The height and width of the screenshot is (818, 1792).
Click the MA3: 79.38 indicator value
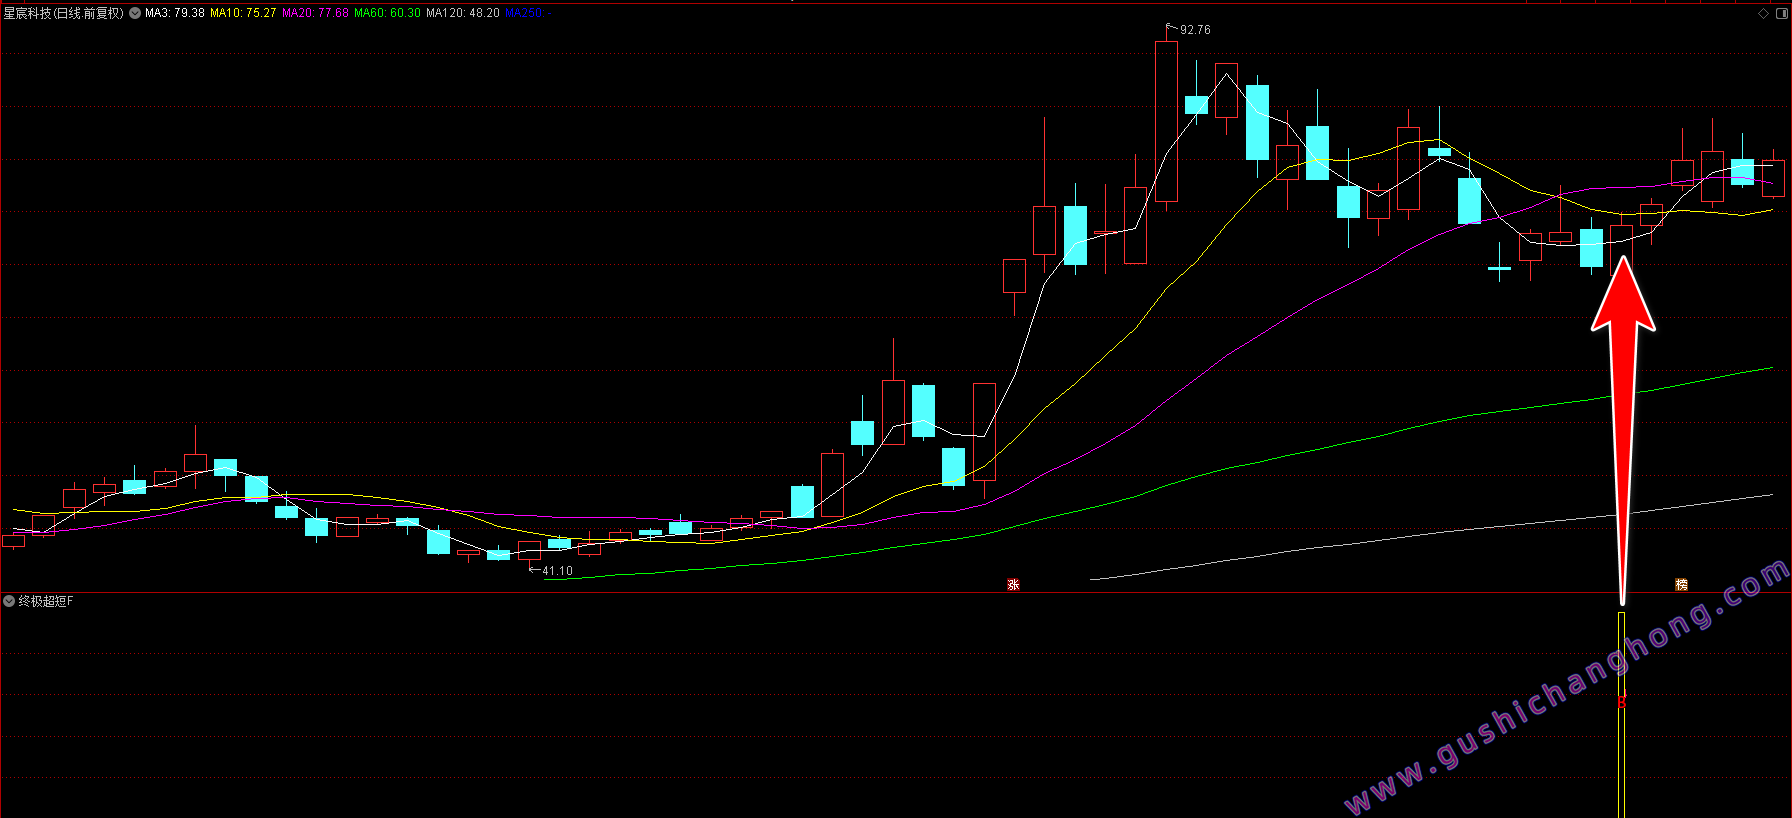pyautogui.click(x=175, y=13)
